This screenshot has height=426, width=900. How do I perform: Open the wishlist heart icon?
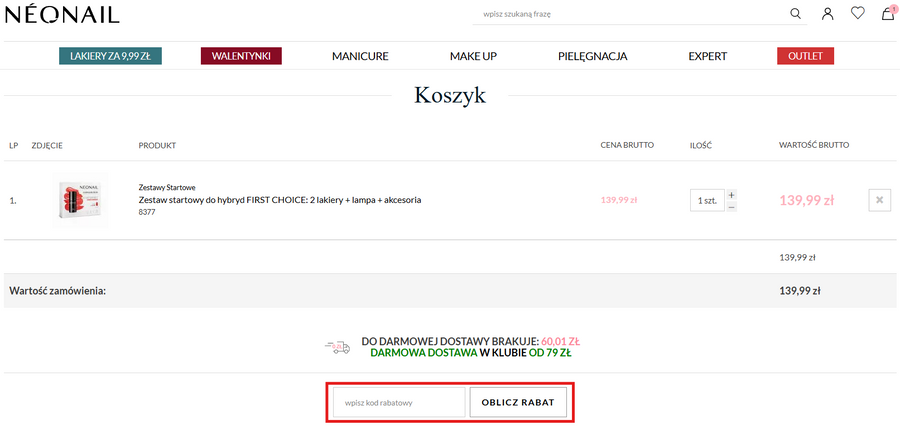point(857,14)
